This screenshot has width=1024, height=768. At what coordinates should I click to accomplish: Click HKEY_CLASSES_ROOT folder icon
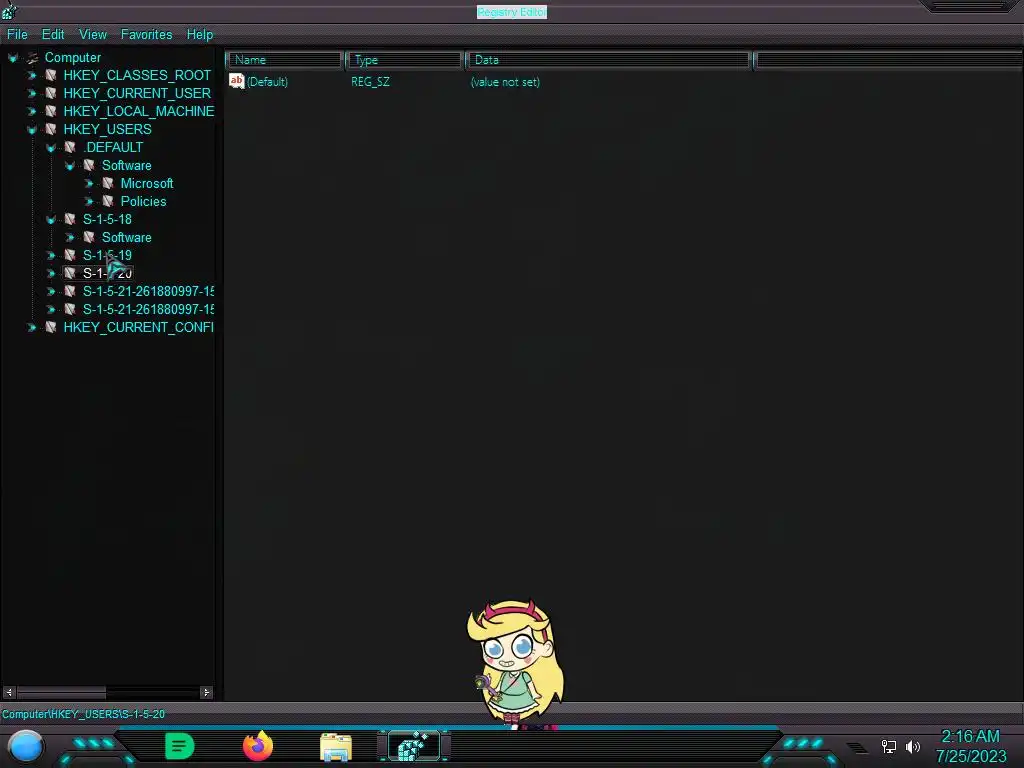[50, 75]
